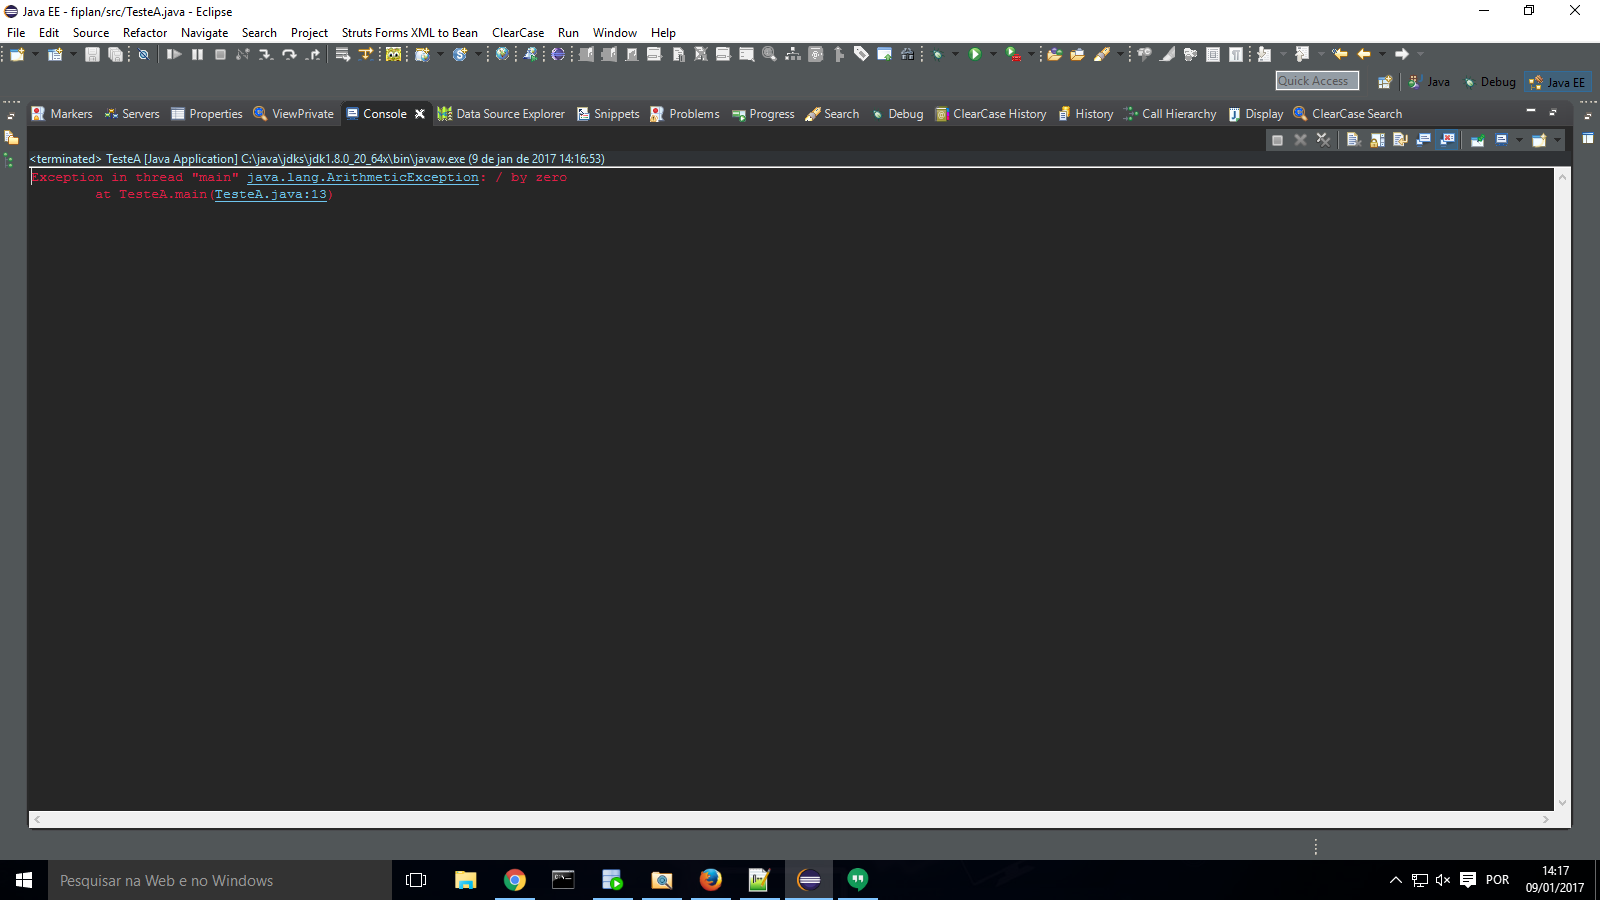
Task: Expand the Run button dropdown arrow
Action: tap(993, 54)
